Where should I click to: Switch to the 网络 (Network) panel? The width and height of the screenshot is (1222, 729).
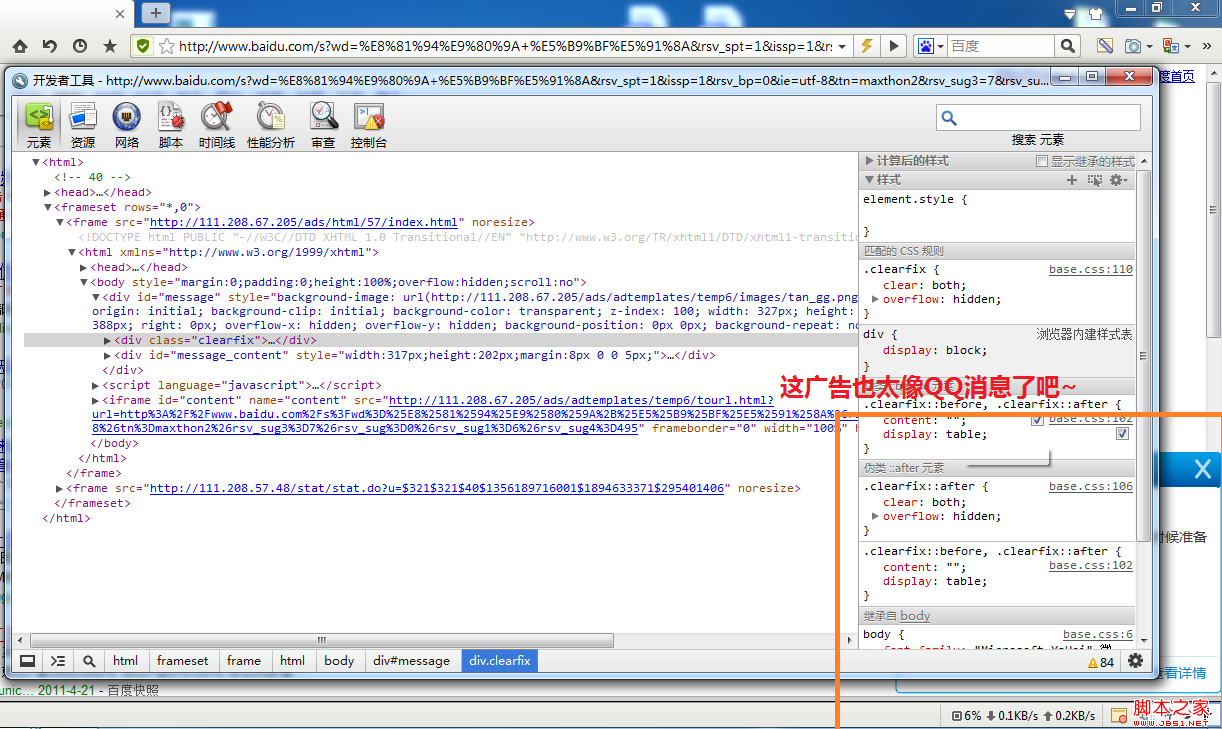point(127,124)
